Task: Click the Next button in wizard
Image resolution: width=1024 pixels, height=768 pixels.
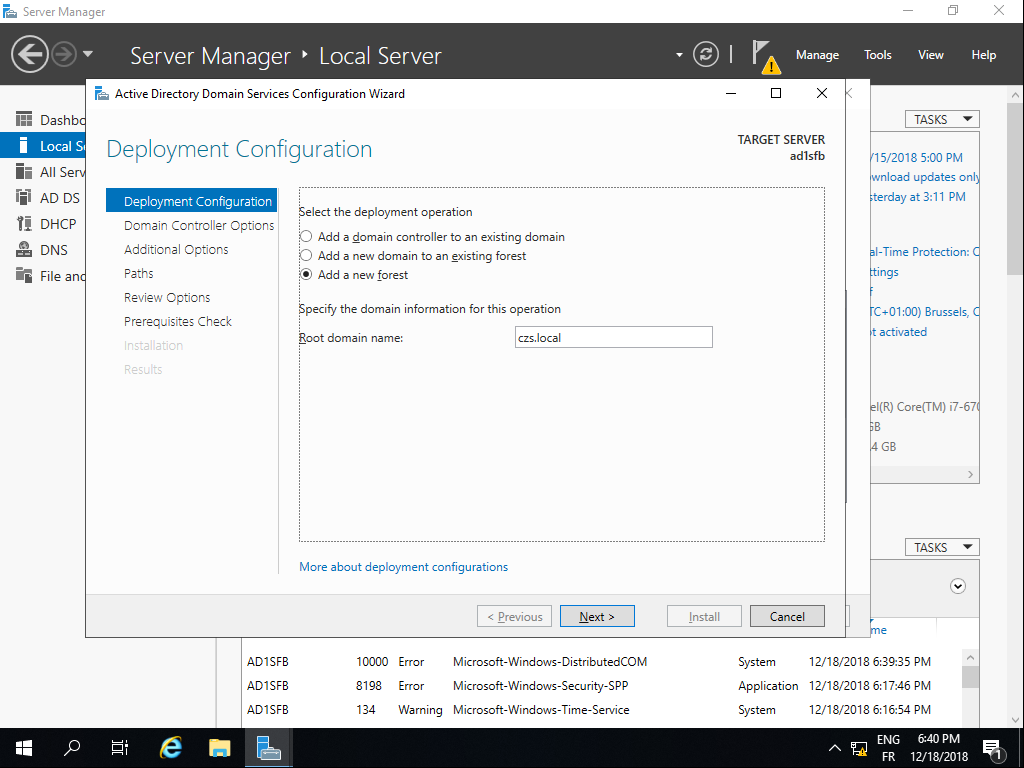Action: 597,617
